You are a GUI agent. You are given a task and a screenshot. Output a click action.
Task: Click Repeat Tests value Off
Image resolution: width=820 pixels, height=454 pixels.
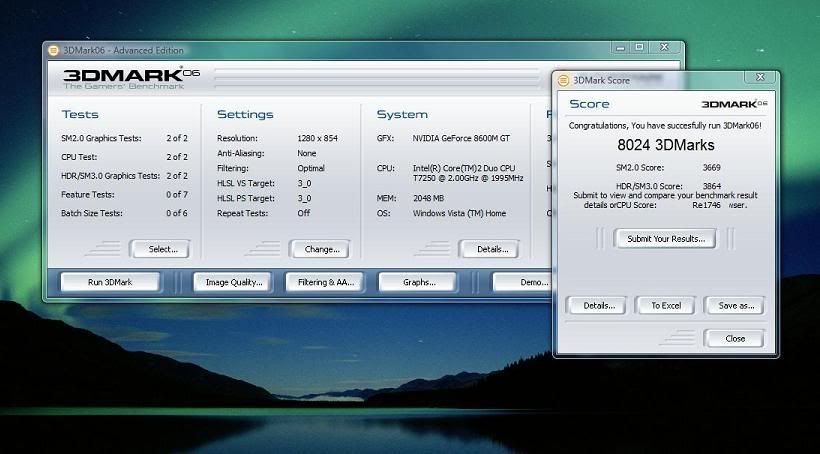tap(303, 213)
